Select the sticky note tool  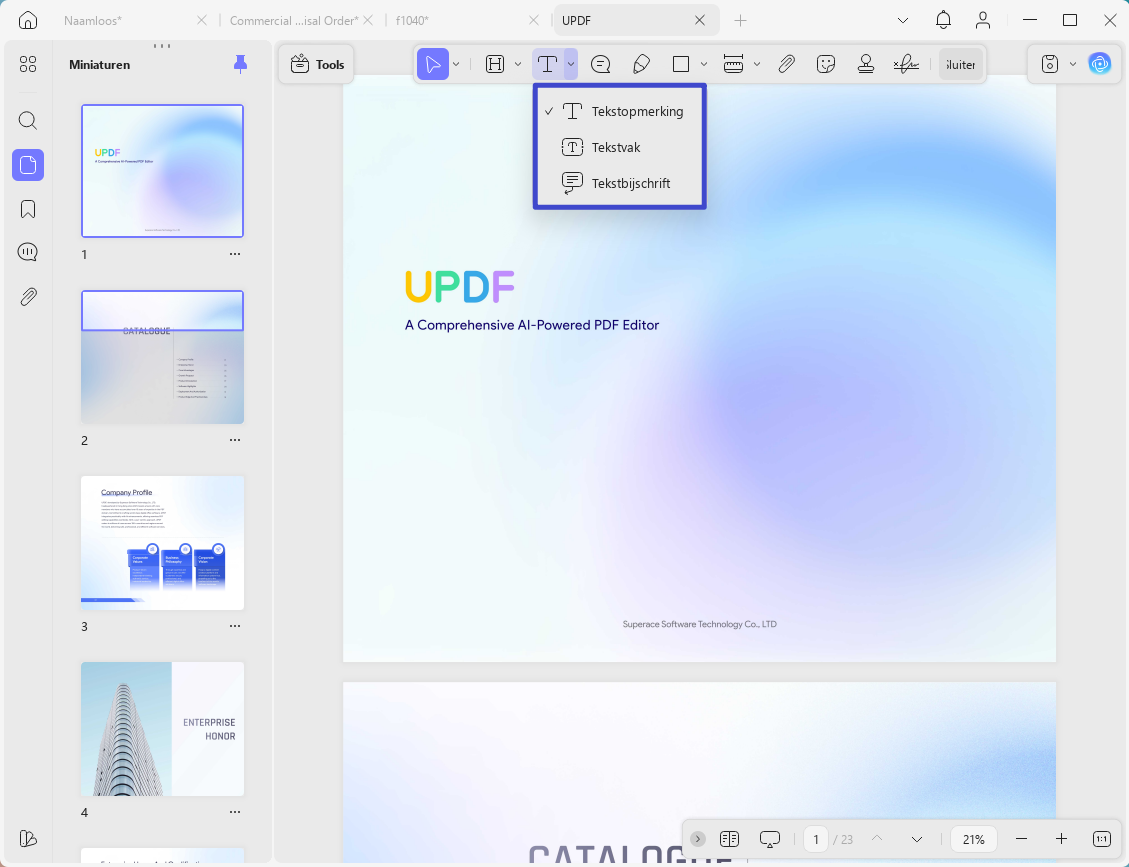[601, 64]
